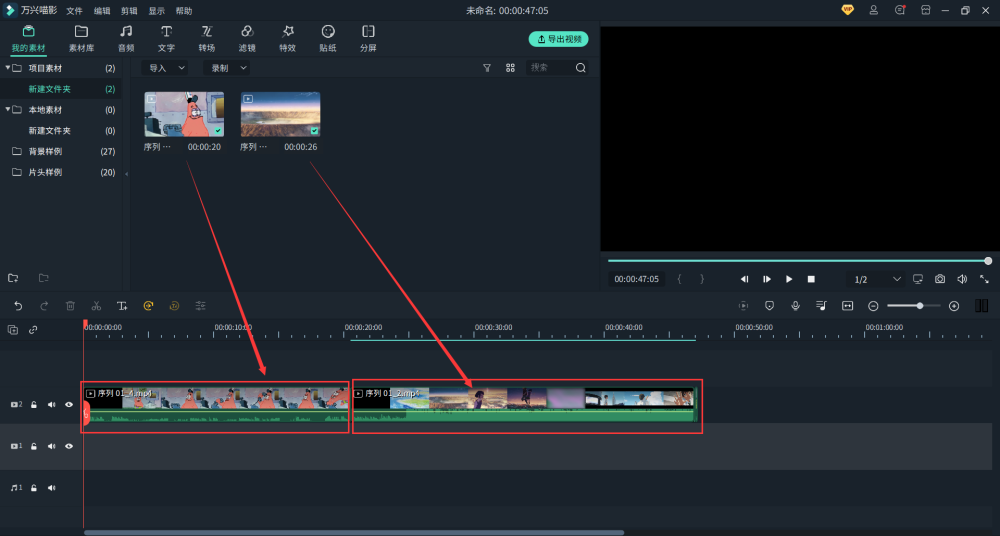Toggle the grid view icon

point(510,68)
